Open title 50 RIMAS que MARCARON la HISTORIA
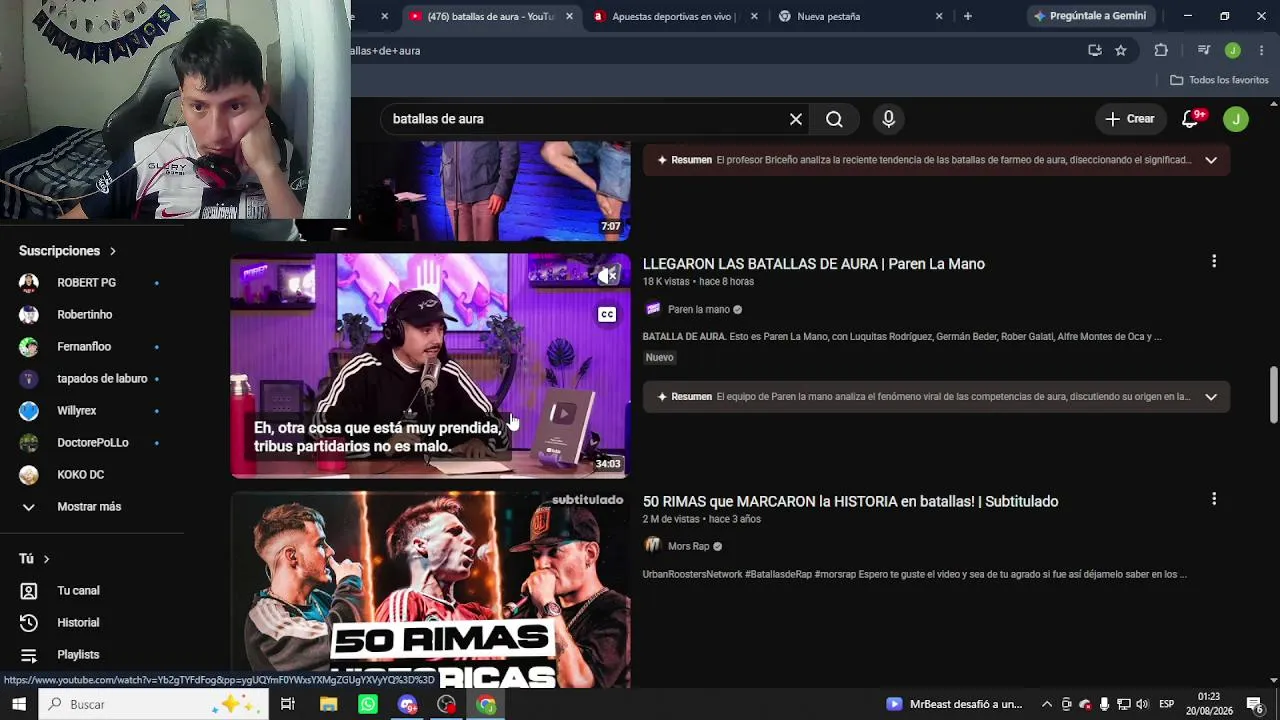The width and height of the screenshot is (1280, 720). pyautogui.click(x=850, y=501)
